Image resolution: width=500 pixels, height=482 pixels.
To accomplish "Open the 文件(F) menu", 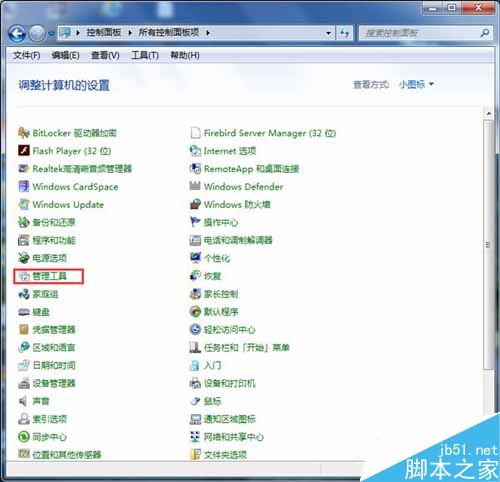I will point(27,55).
